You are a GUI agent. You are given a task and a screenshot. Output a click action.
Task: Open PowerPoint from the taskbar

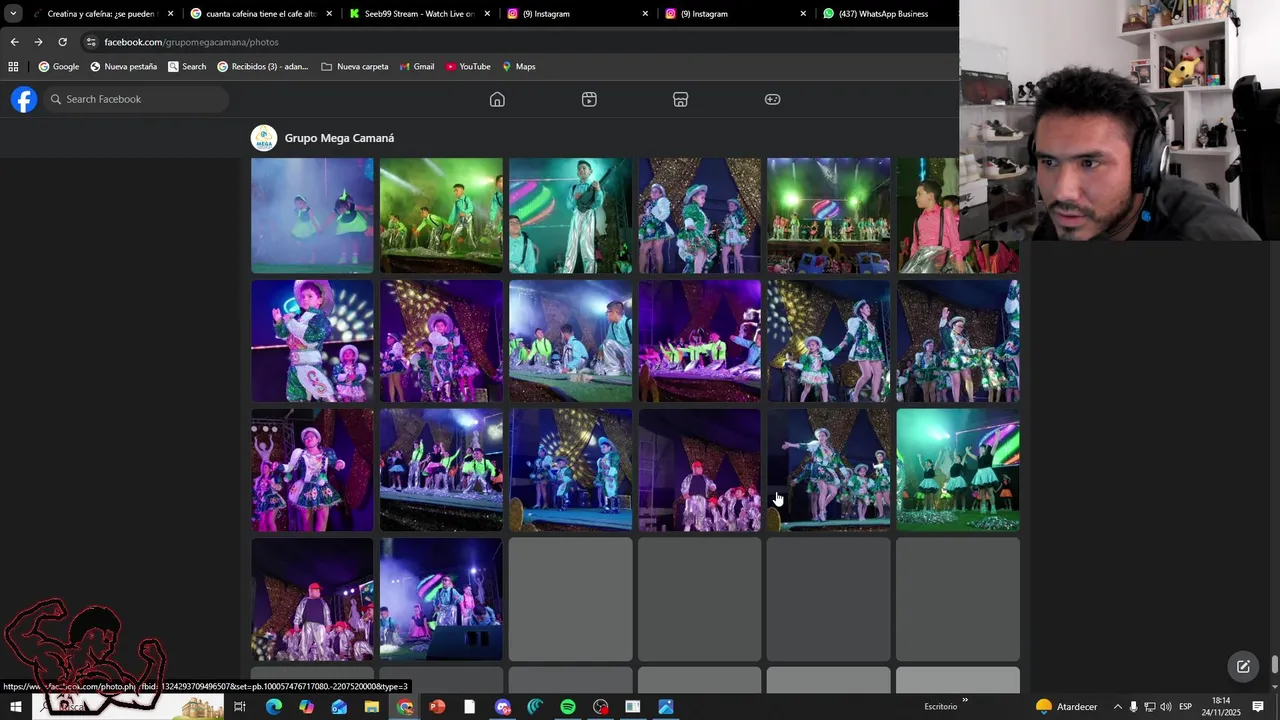point(437,707)
